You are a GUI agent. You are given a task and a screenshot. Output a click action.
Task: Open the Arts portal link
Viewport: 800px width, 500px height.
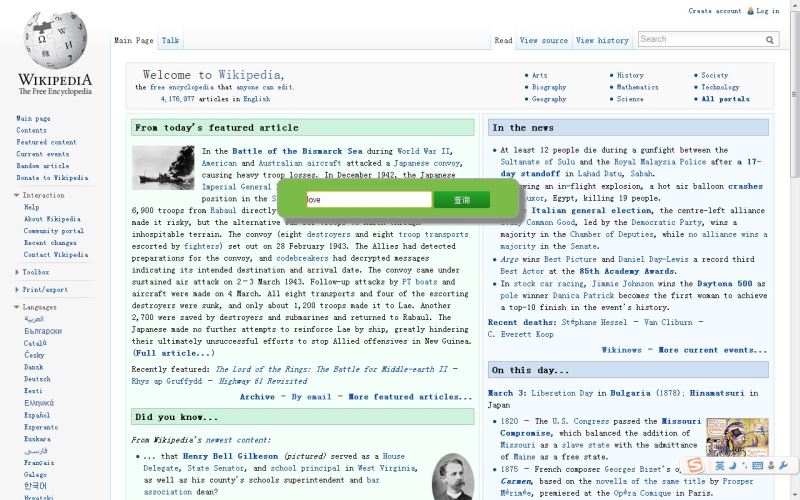(539, 75)
